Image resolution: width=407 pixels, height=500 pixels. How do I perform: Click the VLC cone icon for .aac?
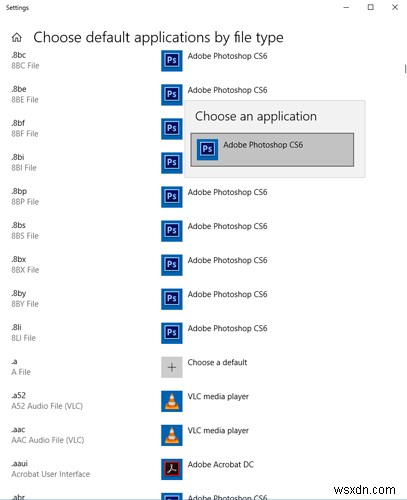(172, 435)
